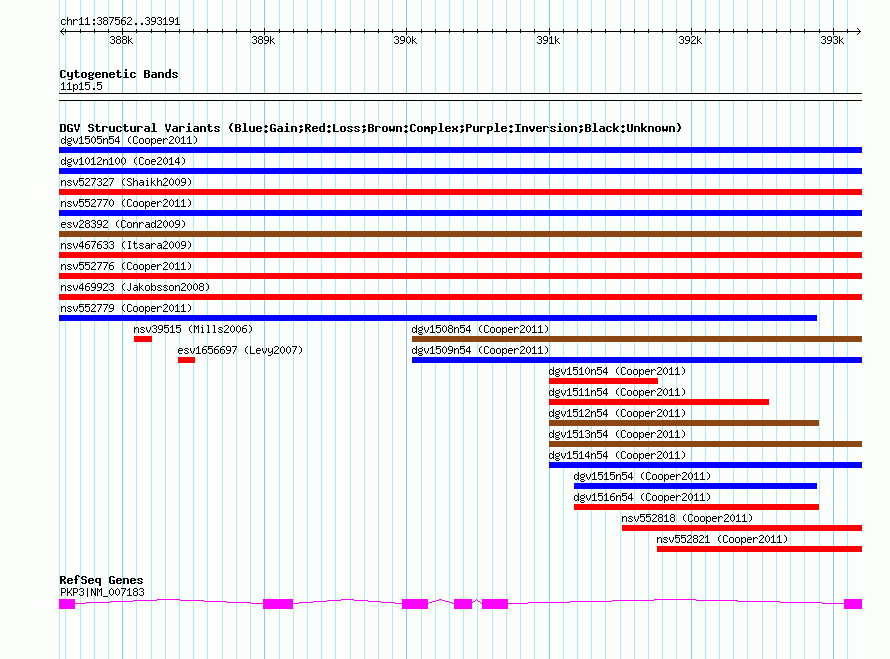Select the Cytogenetic Bands track title

(x=119, y=74)
